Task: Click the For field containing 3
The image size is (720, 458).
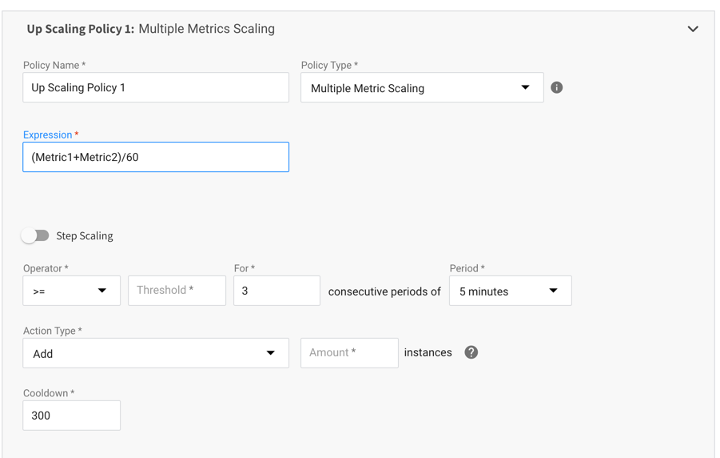Action: coord(276,291)
